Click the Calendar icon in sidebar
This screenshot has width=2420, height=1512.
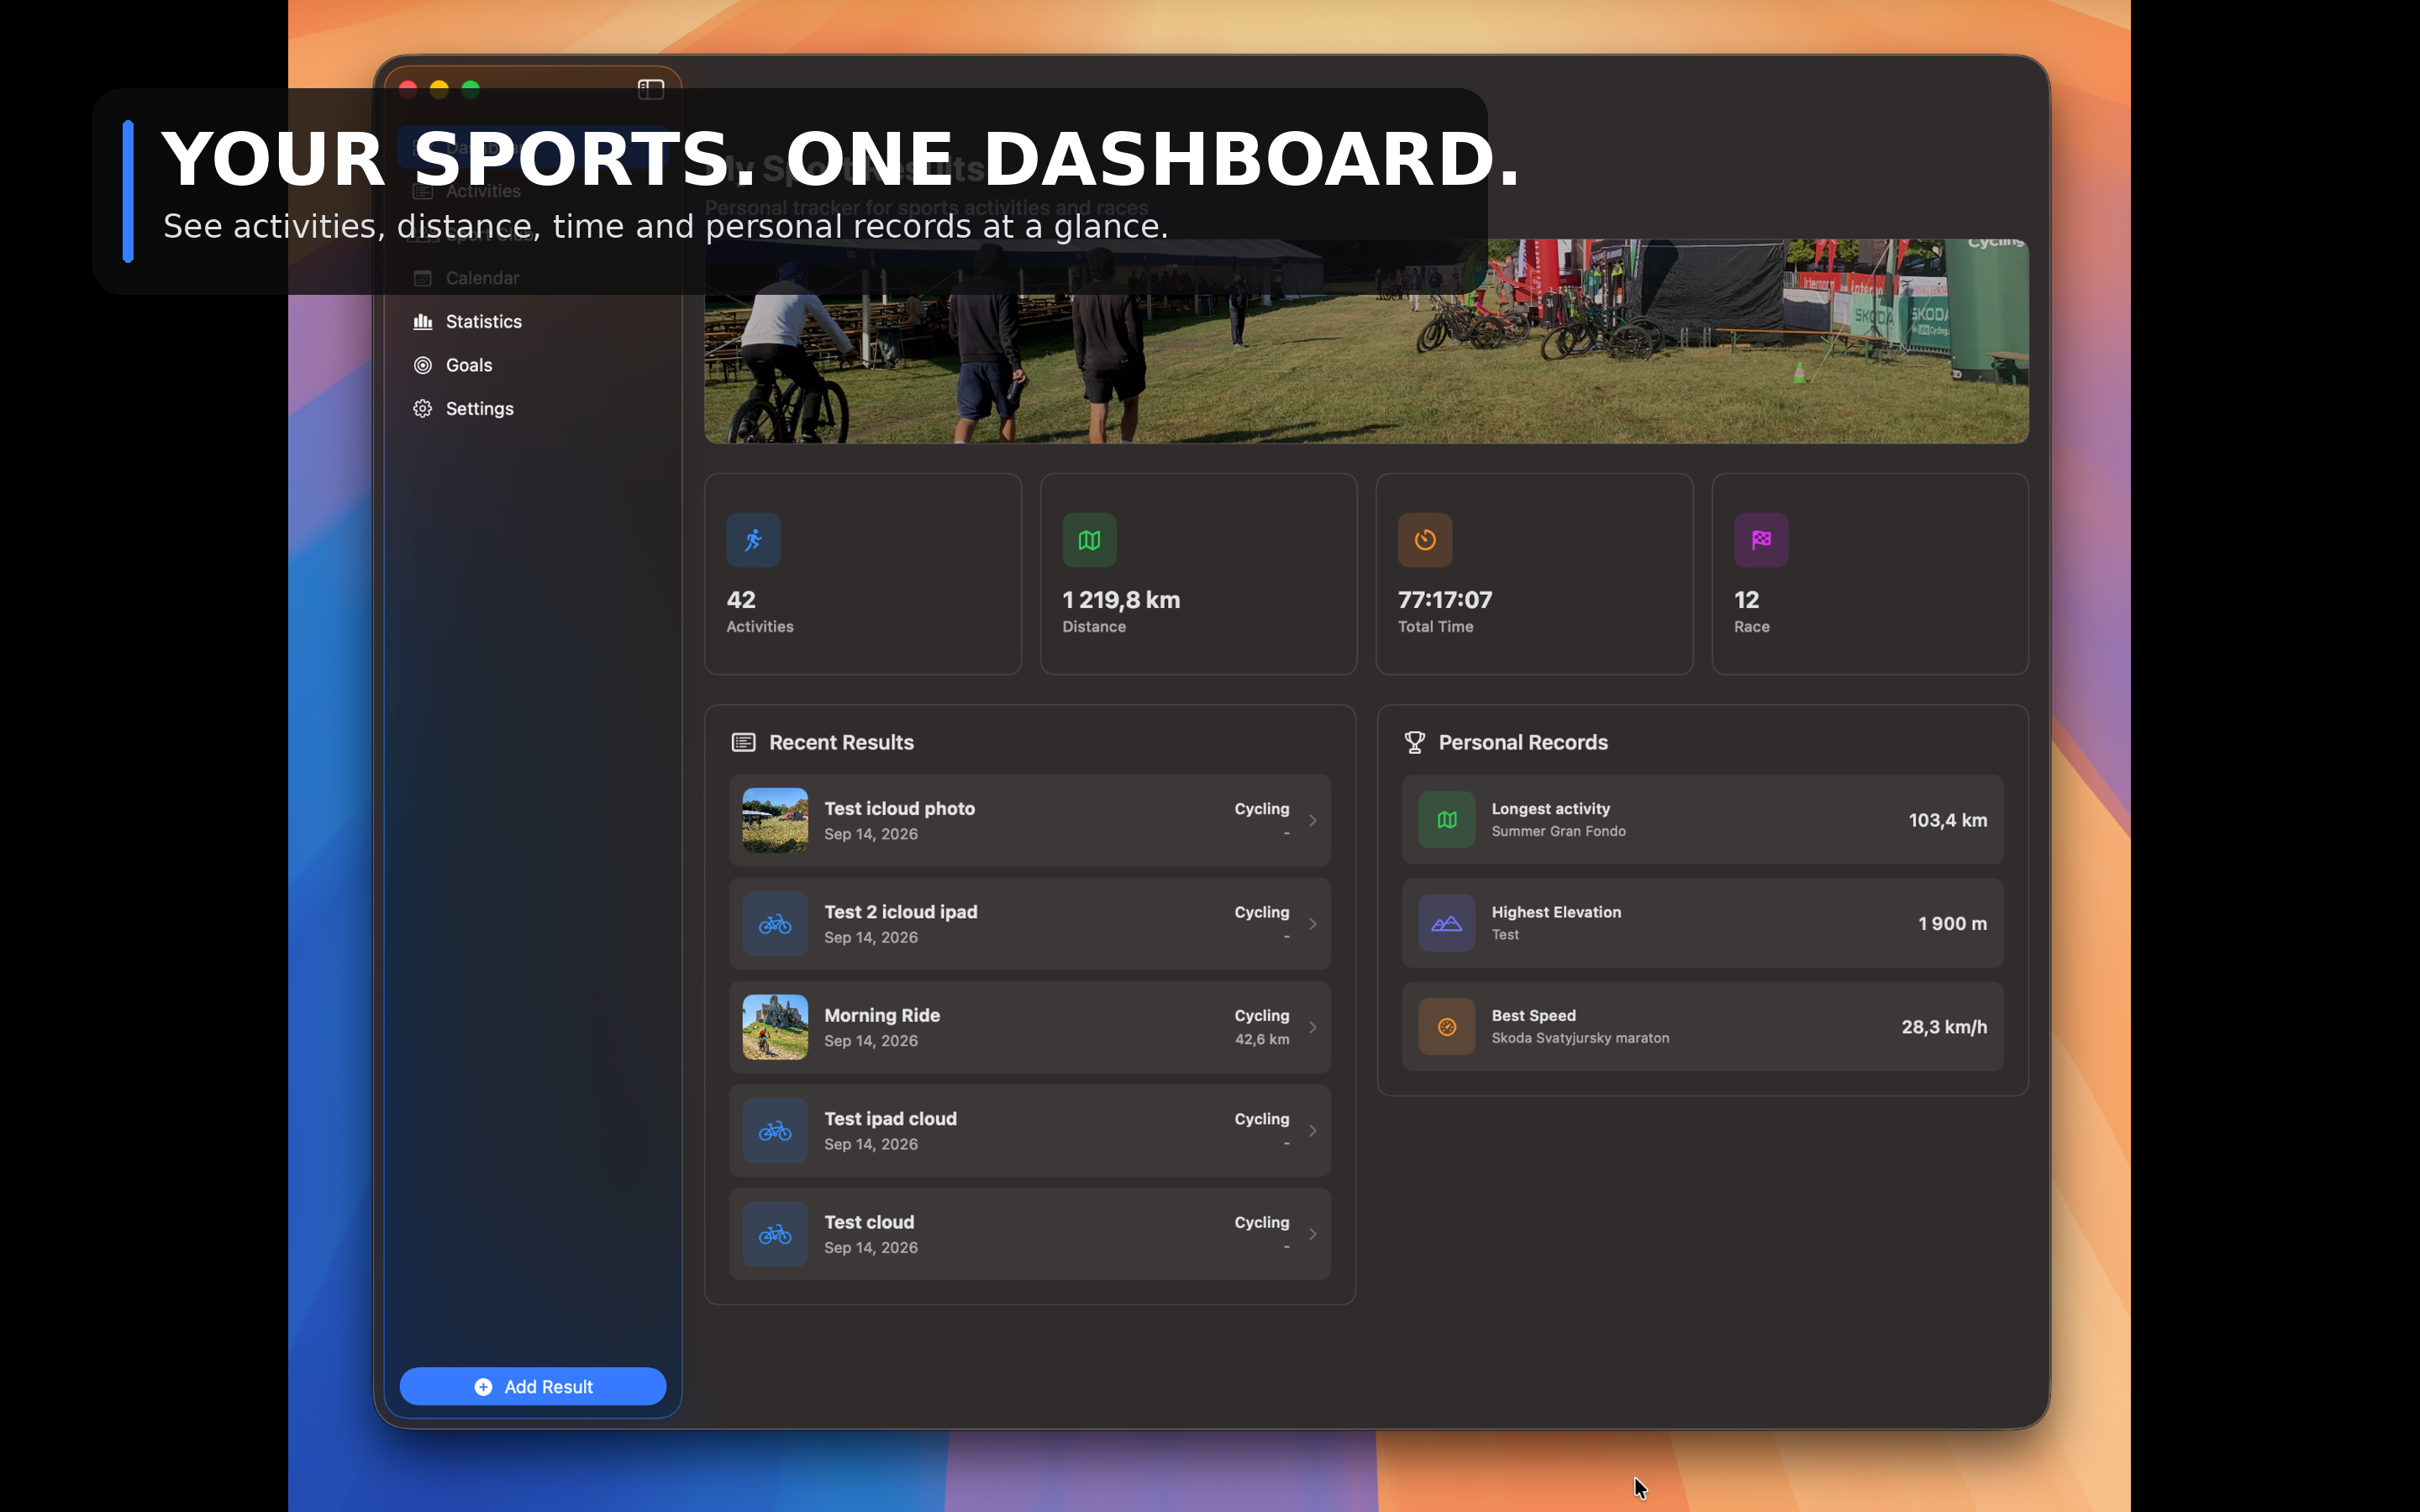423,278
